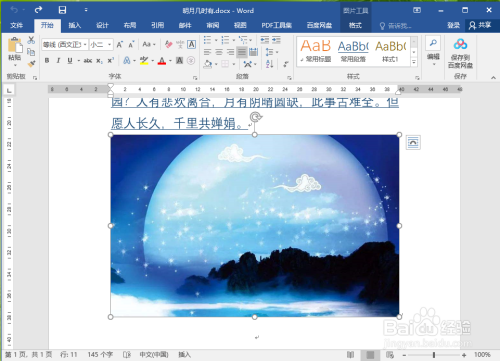The height and width of the screenshot is (361, 500).
Task: Click the Copy icon in clipboard group
Action: point(31,52)
